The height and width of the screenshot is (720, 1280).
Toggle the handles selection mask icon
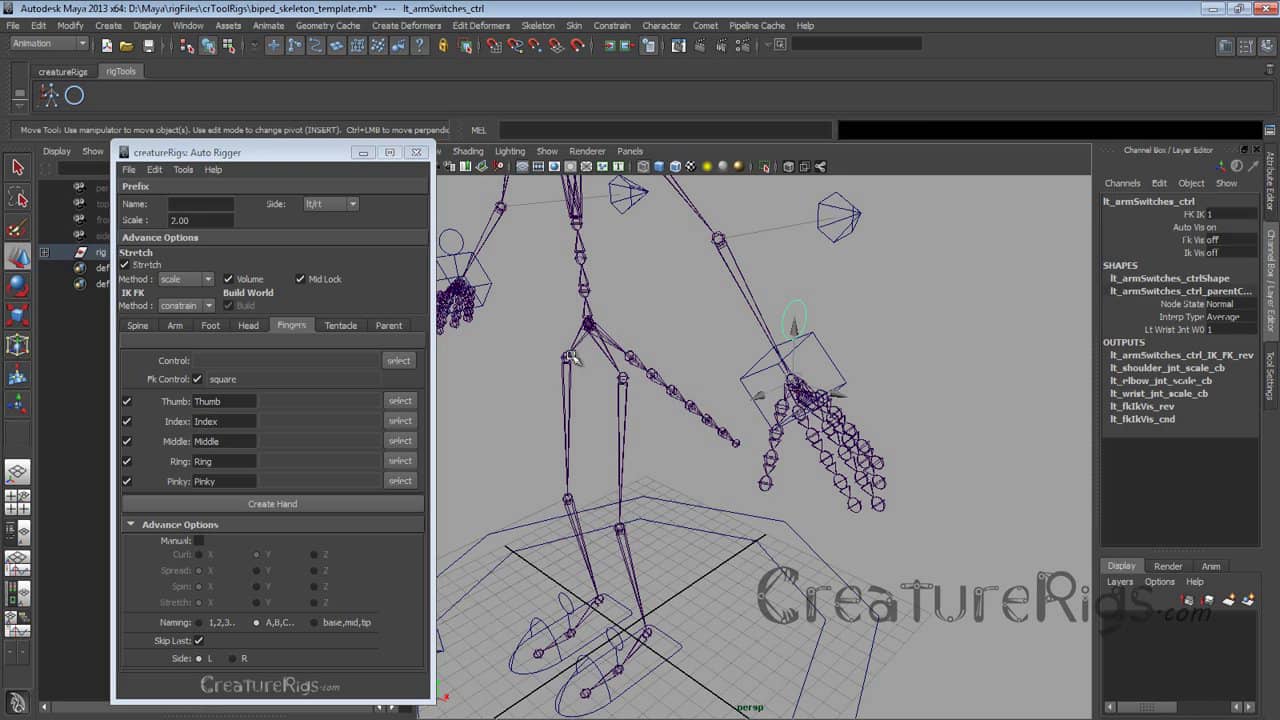click(273, 45)
